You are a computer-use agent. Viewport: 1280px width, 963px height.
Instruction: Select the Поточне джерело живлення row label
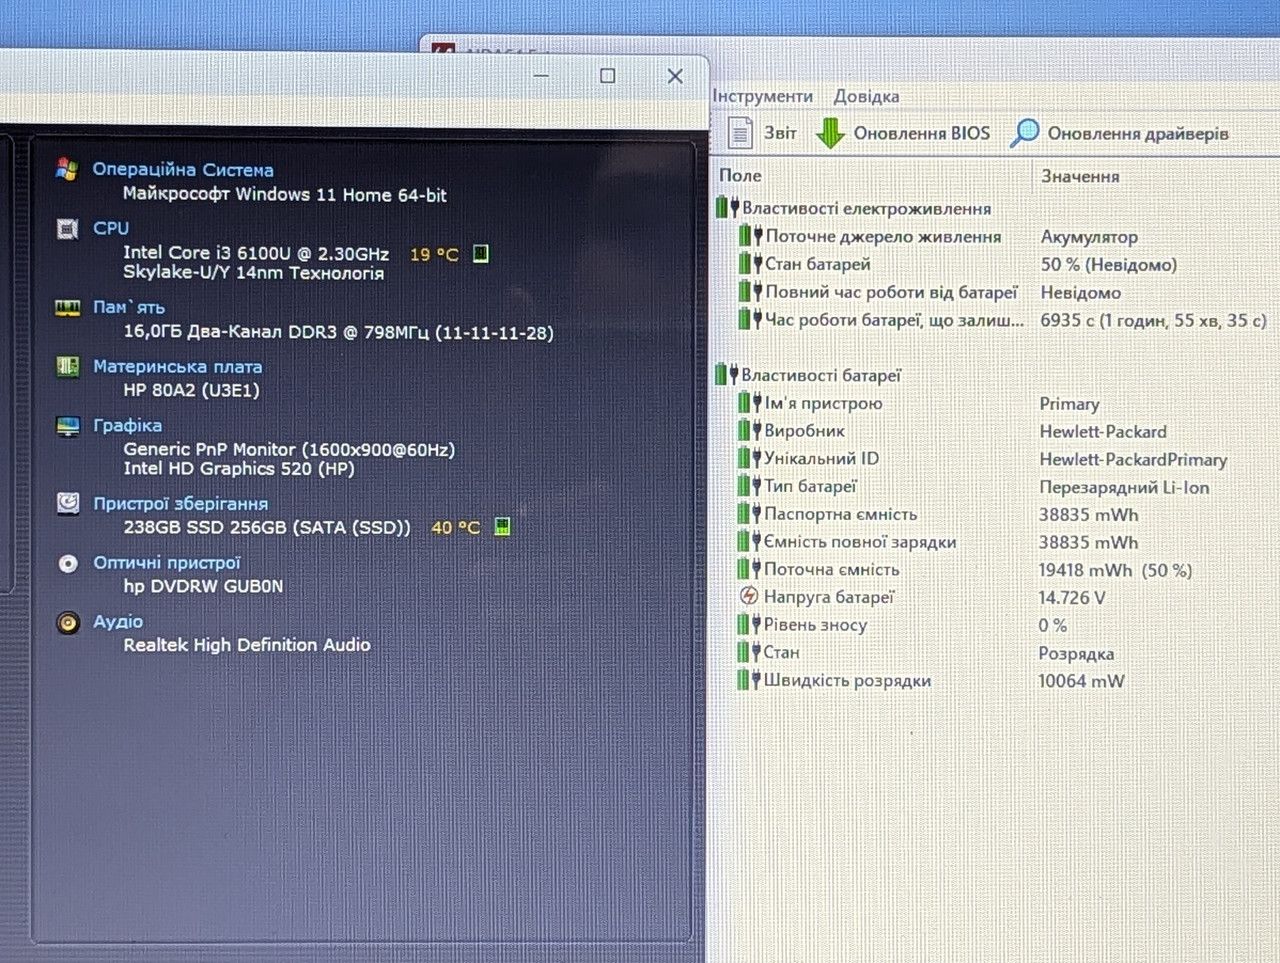883,236
